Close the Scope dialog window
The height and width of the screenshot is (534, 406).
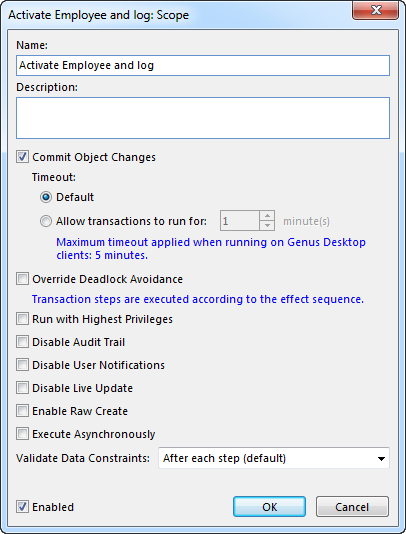pos(376,10)
